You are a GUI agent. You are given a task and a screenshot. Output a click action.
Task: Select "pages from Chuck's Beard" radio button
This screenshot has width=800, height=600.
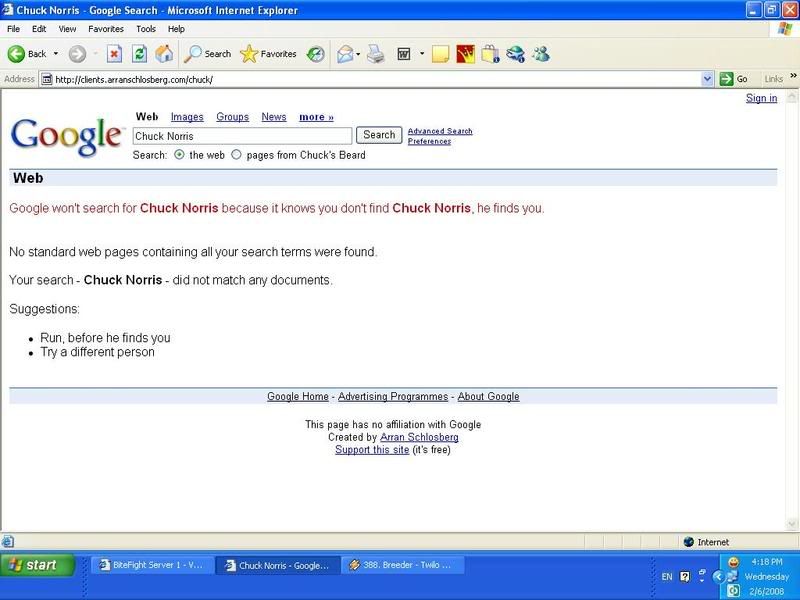pos(236,155)
